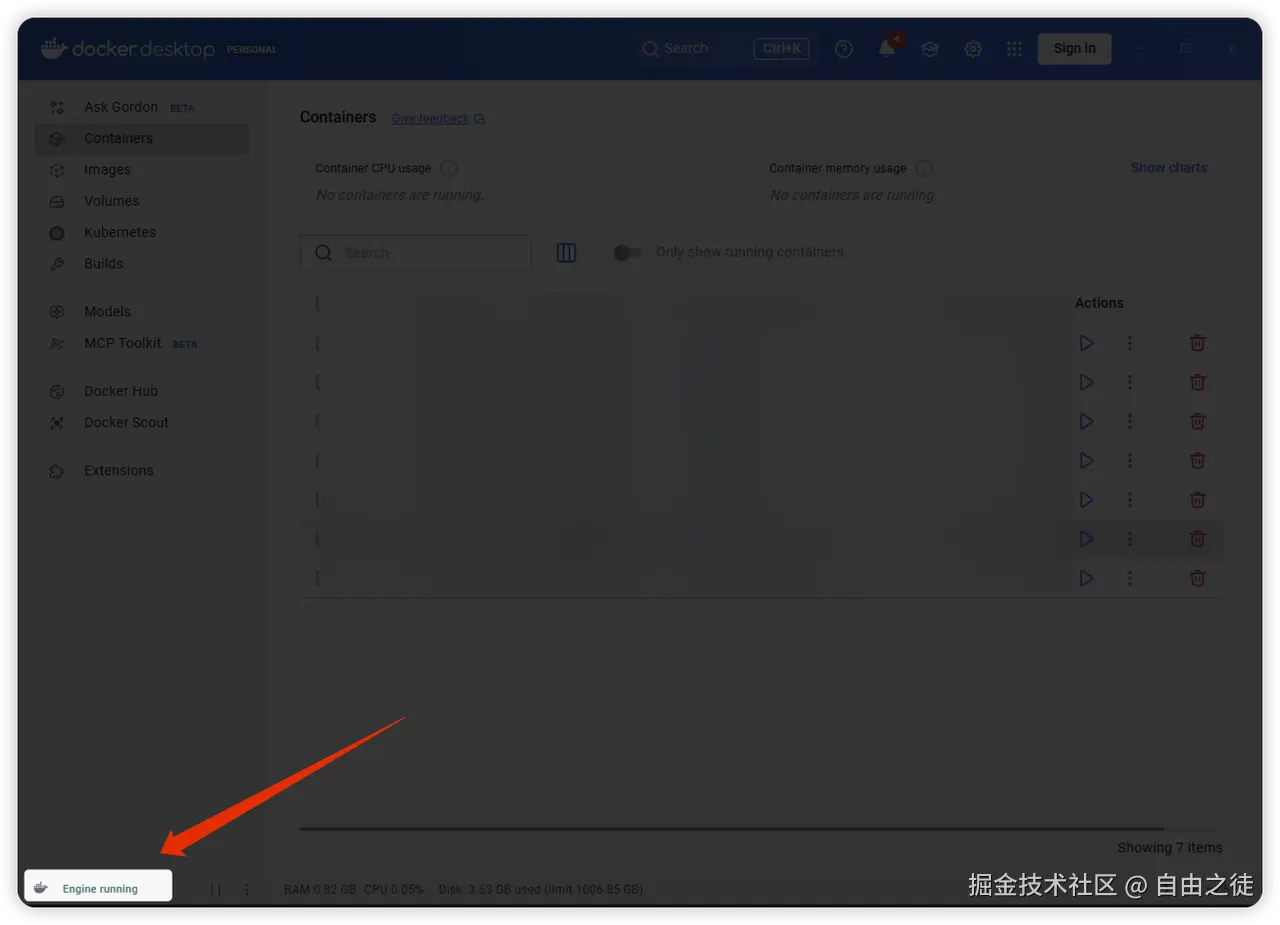Screen dimensions: 1280x925
Task: Click the RAM 0.82 GB readout
Action: [320, 889]
